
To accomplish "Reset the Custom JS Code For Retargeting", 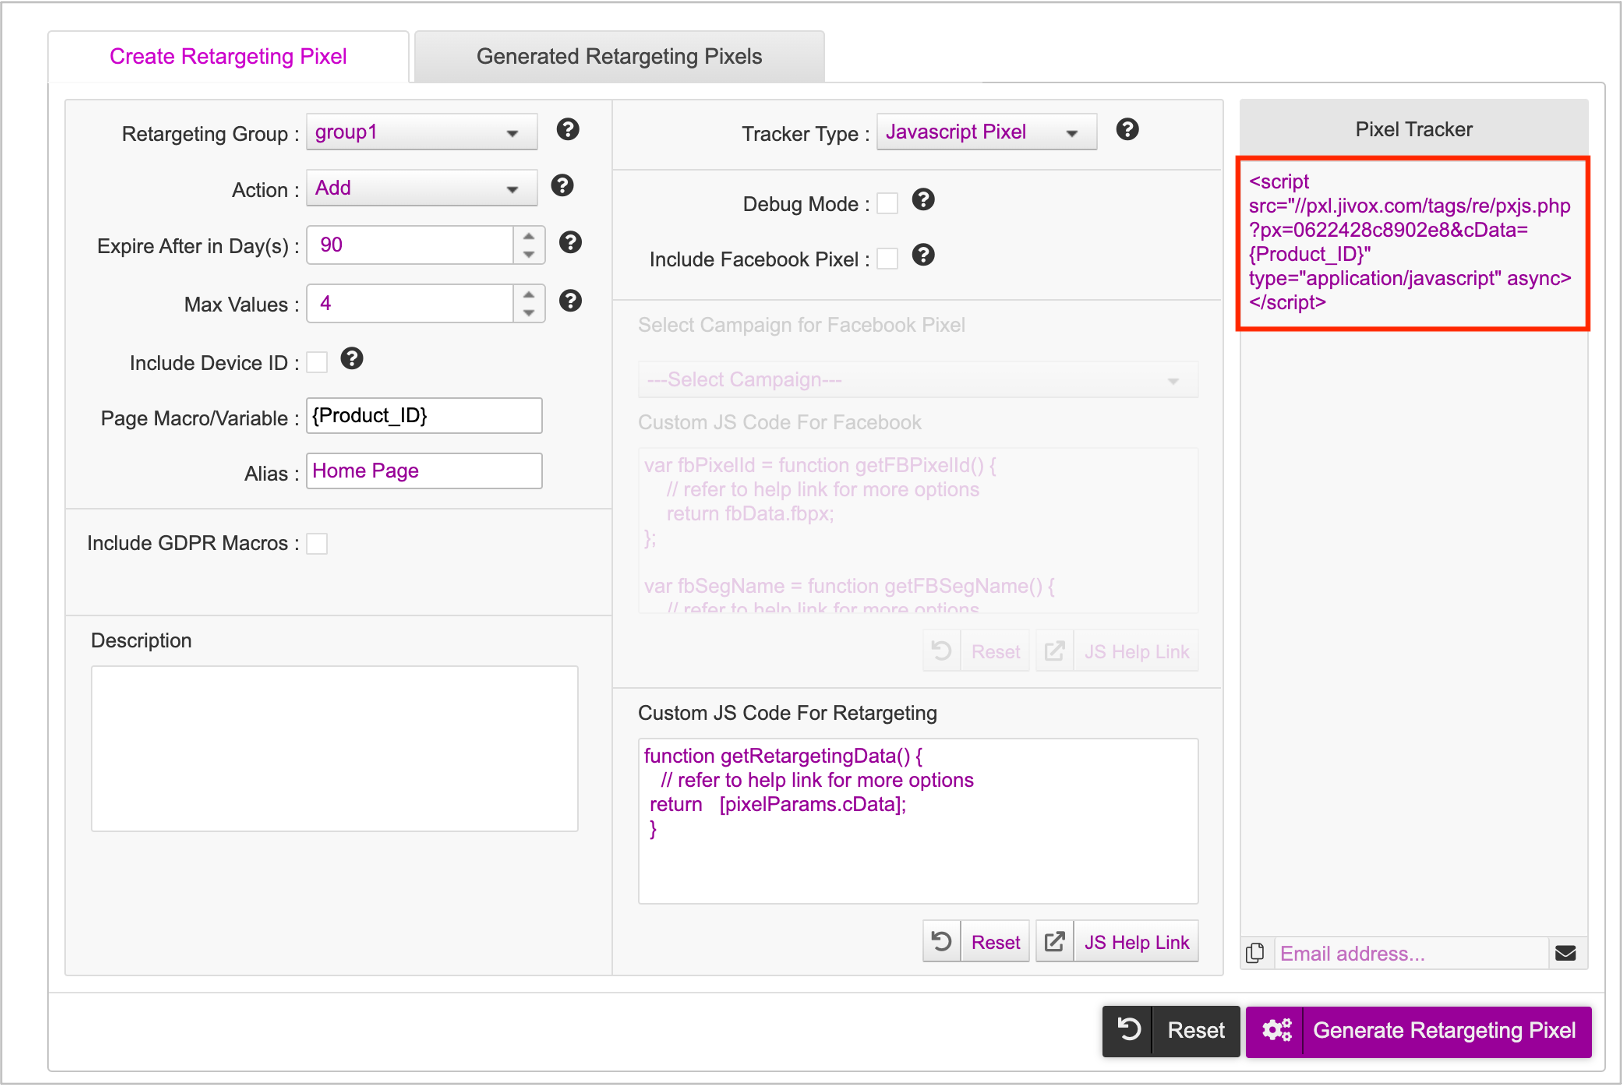I will click(x=976, y=941).
